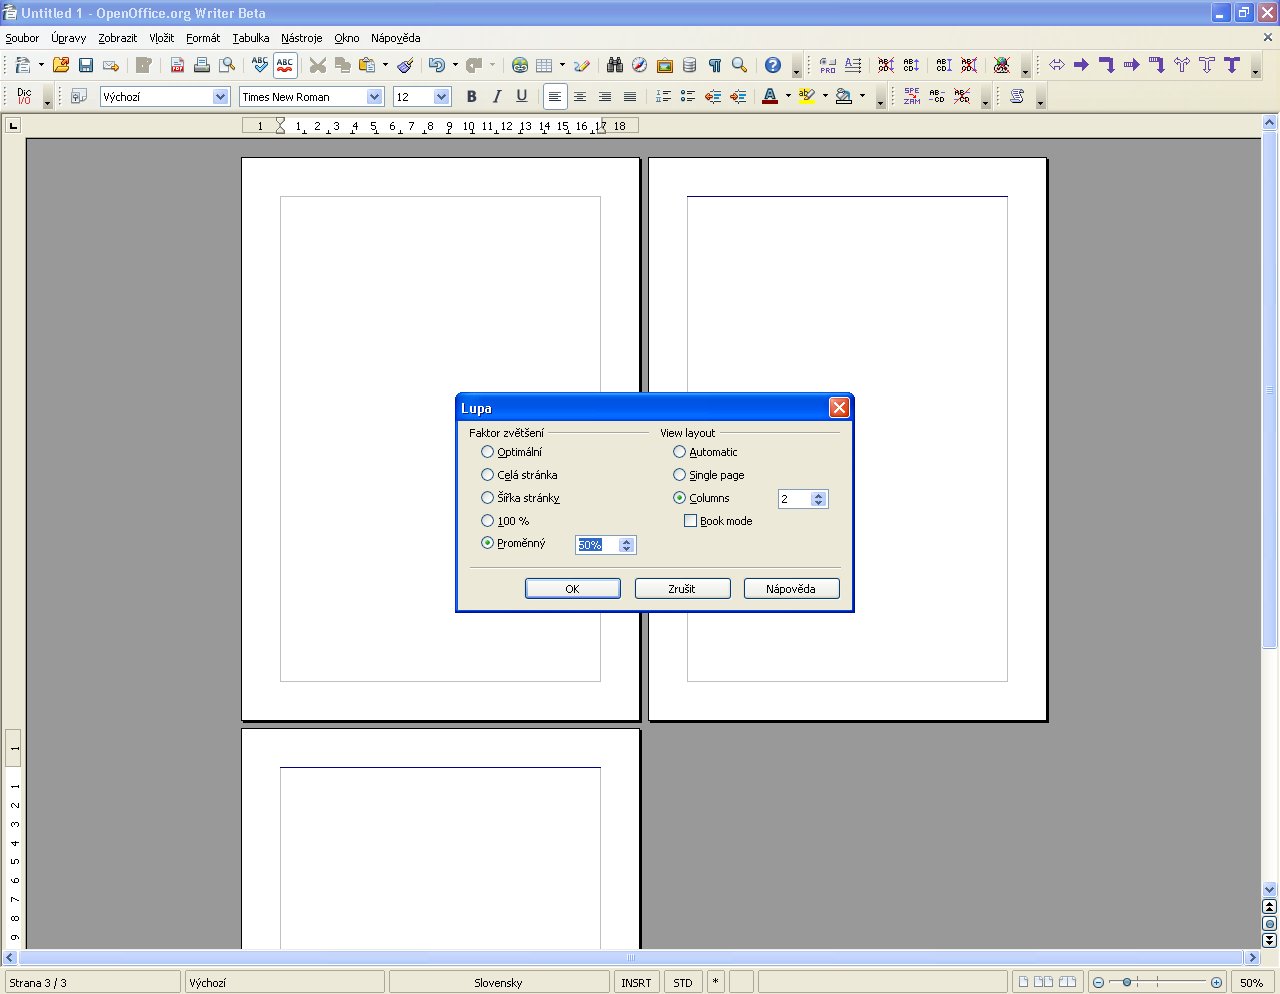1280x994 pixels.
Task: Open Data Sources cylinder icon
Action: point(690,65)
